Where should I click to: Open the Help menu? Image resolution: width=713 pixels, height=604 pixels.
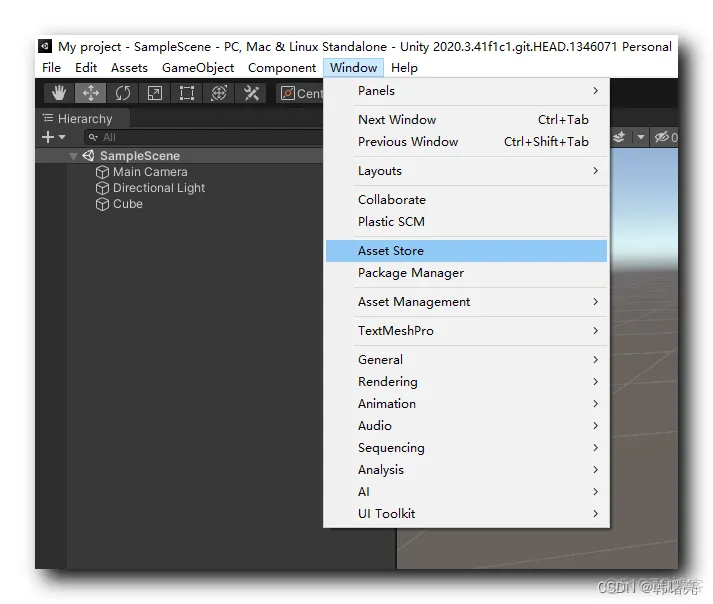click(404, 68)
